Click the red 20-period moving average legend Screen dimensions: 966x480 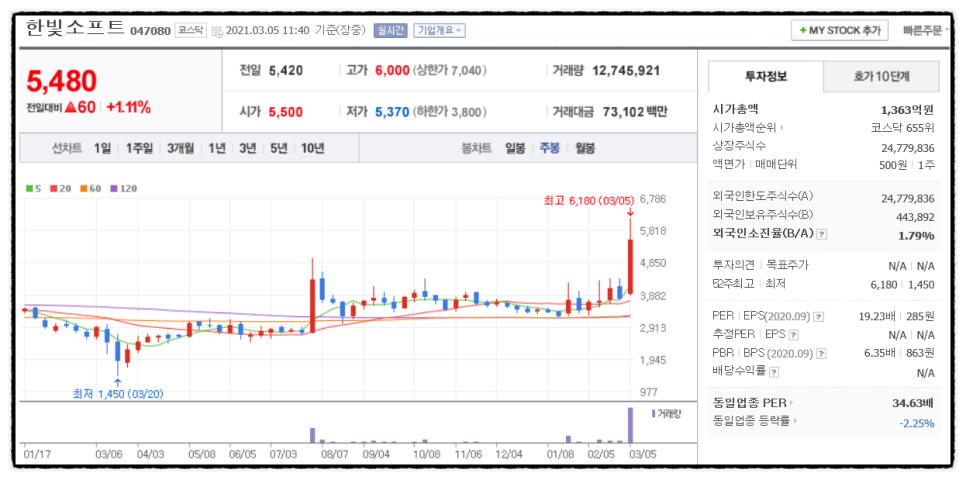(61, 189)
